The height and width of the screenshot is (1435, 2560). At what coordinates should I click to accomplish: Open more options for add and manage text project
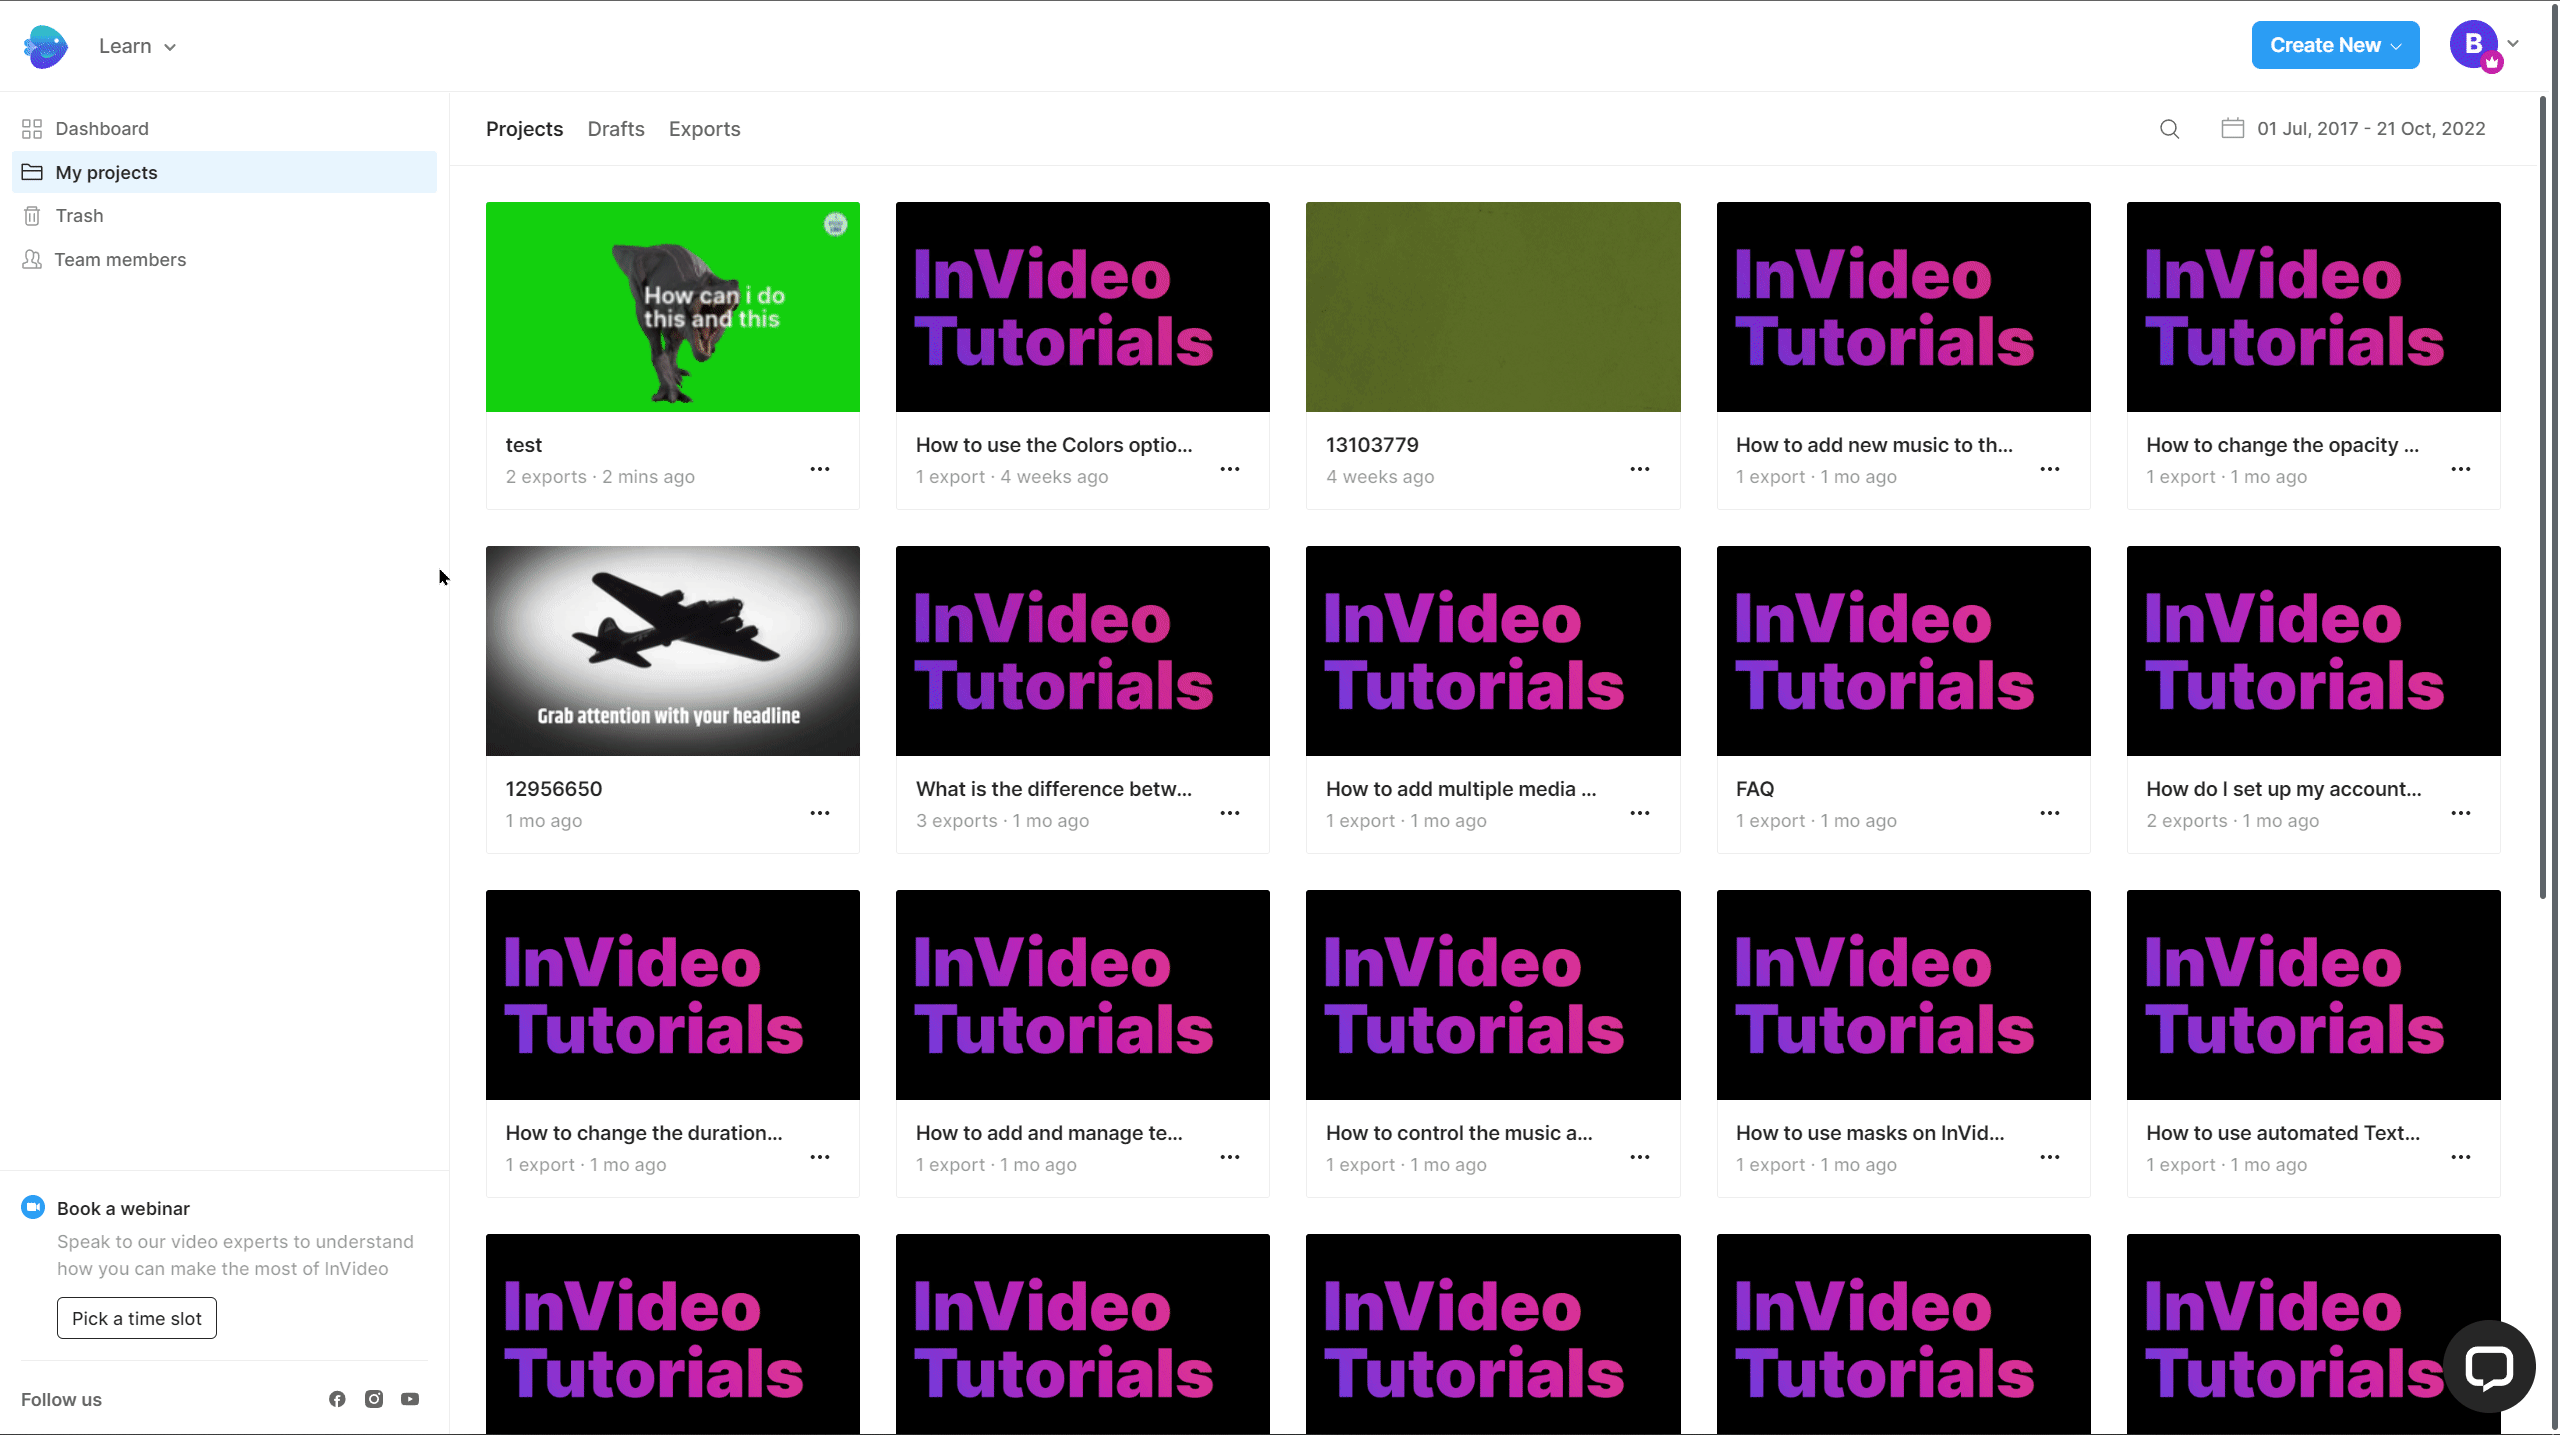coord(1230,1157)
